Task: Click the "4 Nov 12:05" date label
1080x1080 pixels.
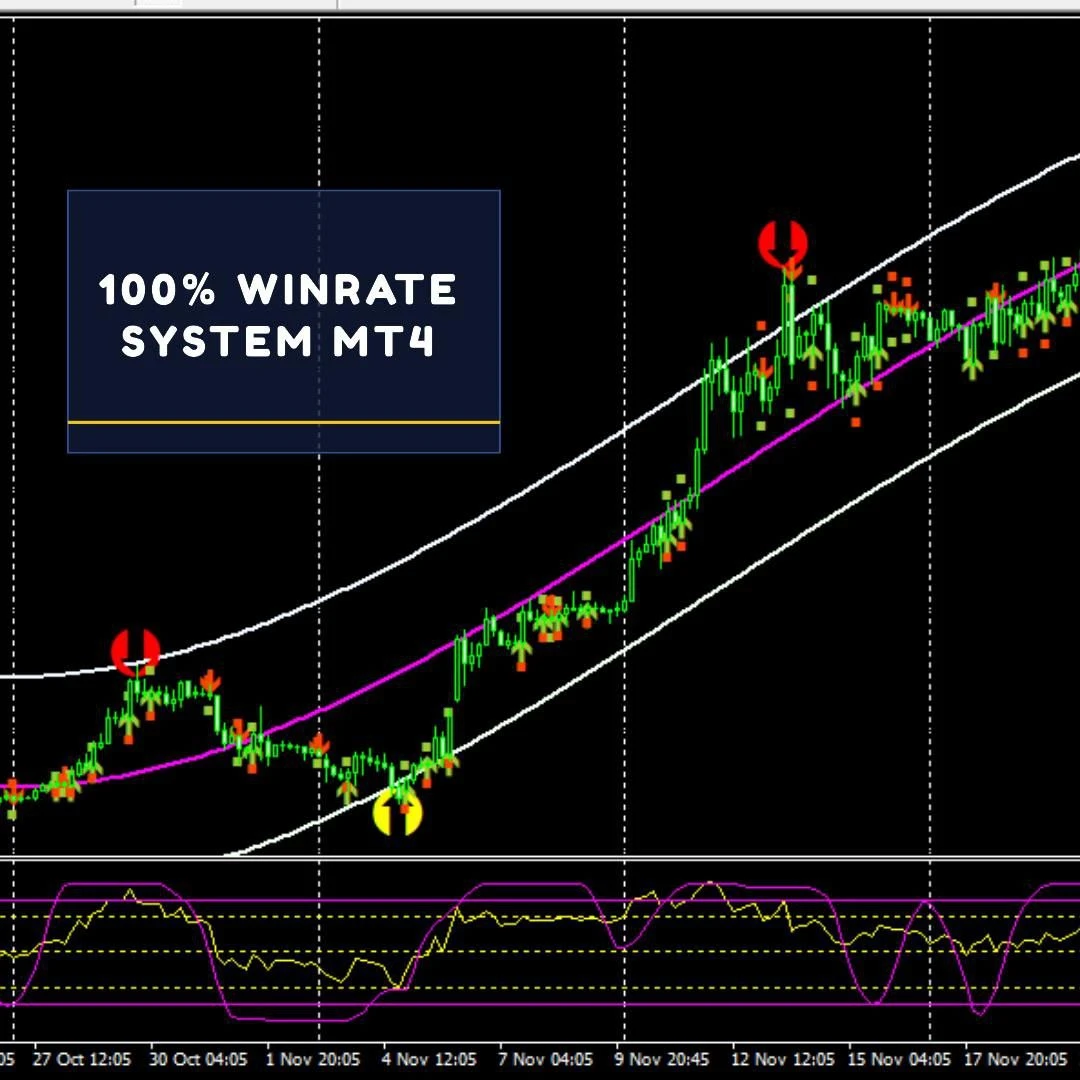Action: pyautogui.click(x=430, y=1058)
